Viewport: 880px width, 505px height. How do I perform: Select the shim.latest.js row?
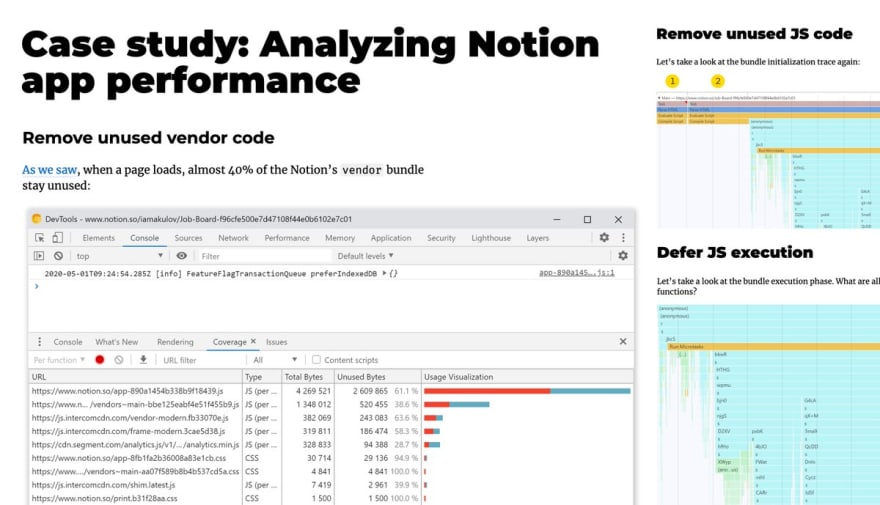pyautogui.click(x=331, y=485)
